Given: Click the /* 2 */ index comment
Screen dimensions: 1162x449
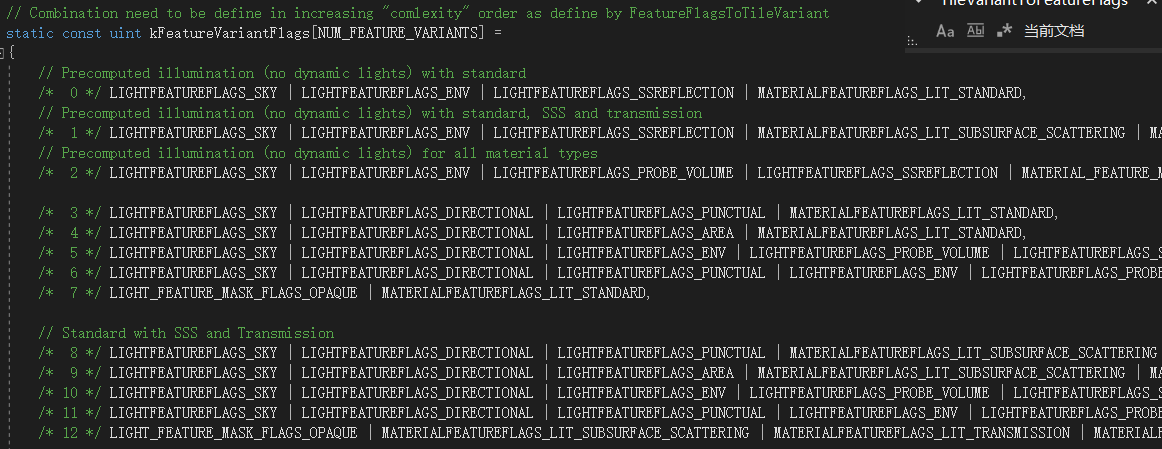Looking at the screenshot, I should click(x=71, y=173).
